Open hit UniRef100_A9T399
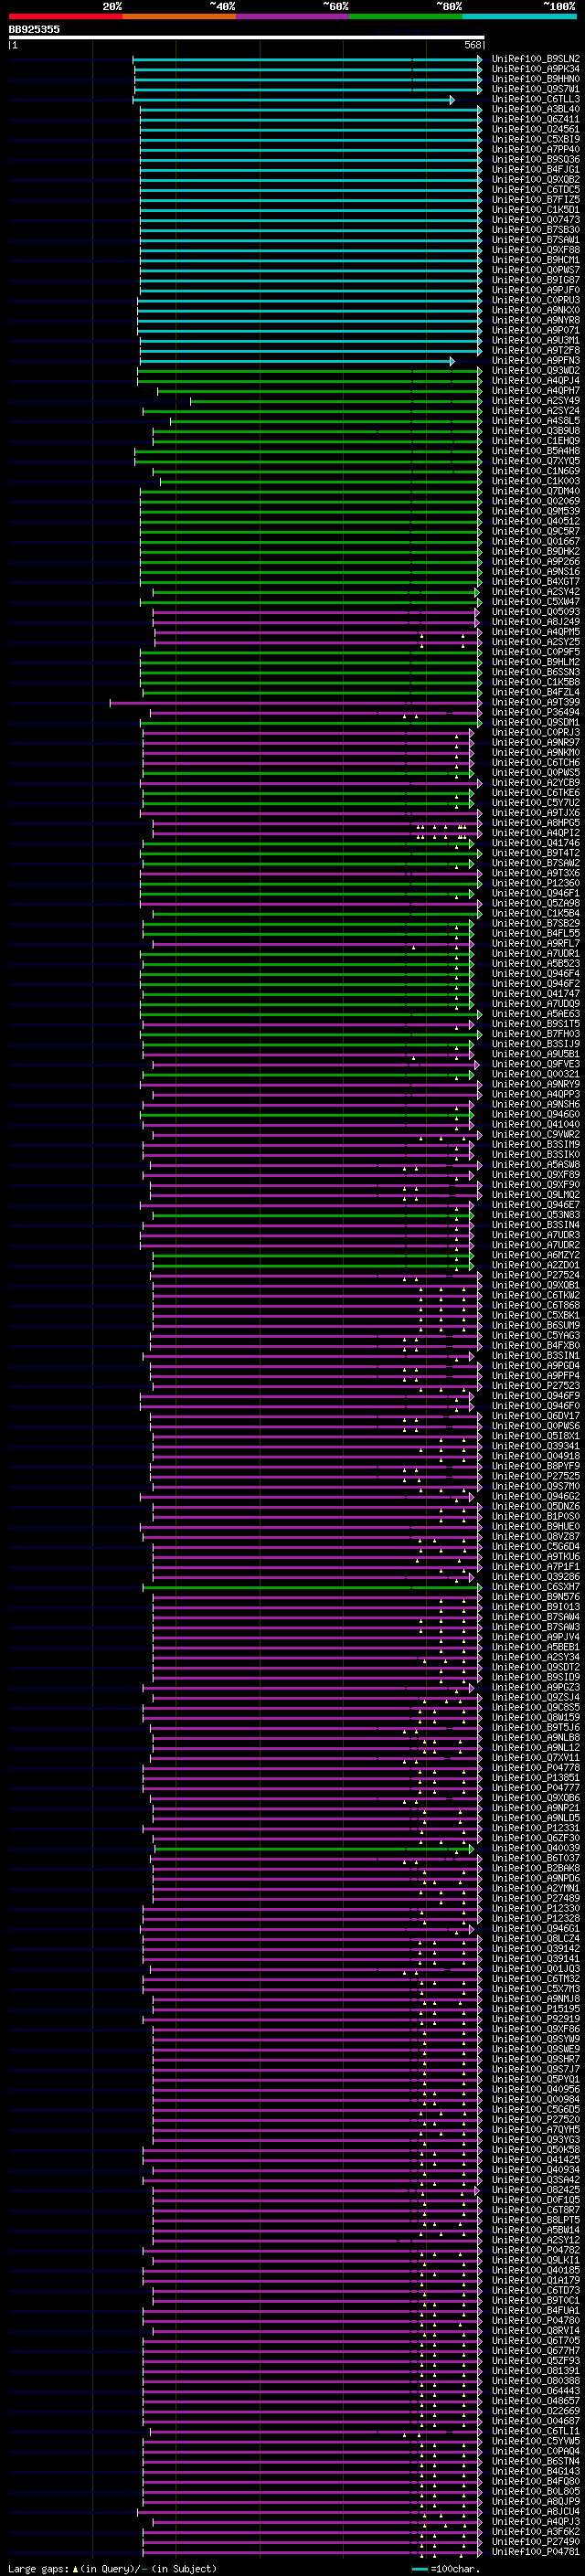This screenshot has height=2576, width=585. click(535, 702)
